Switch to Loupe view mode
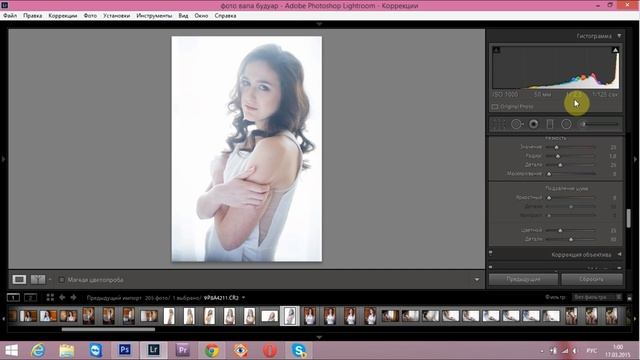This screenshot has width=640, height=360. click(x=19, y=280)
